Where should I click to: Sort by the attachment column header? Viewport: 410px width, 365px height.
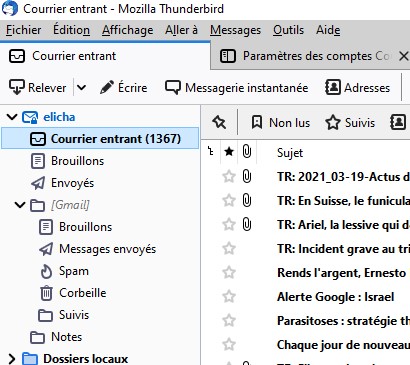point(247,152)
